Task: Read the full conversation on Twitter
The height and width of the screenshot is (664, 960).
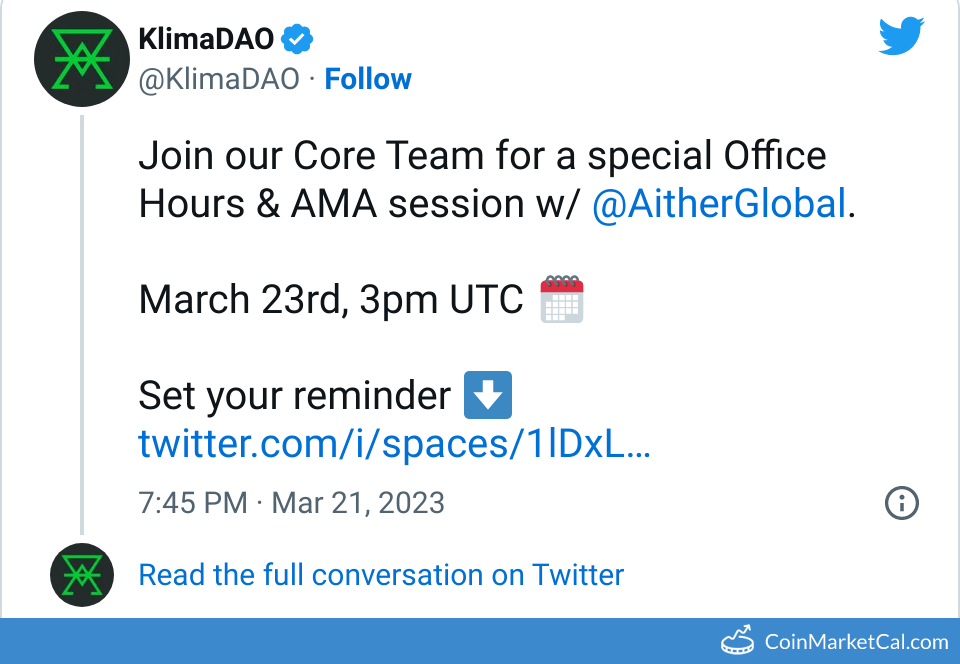Action: point(381,575)
